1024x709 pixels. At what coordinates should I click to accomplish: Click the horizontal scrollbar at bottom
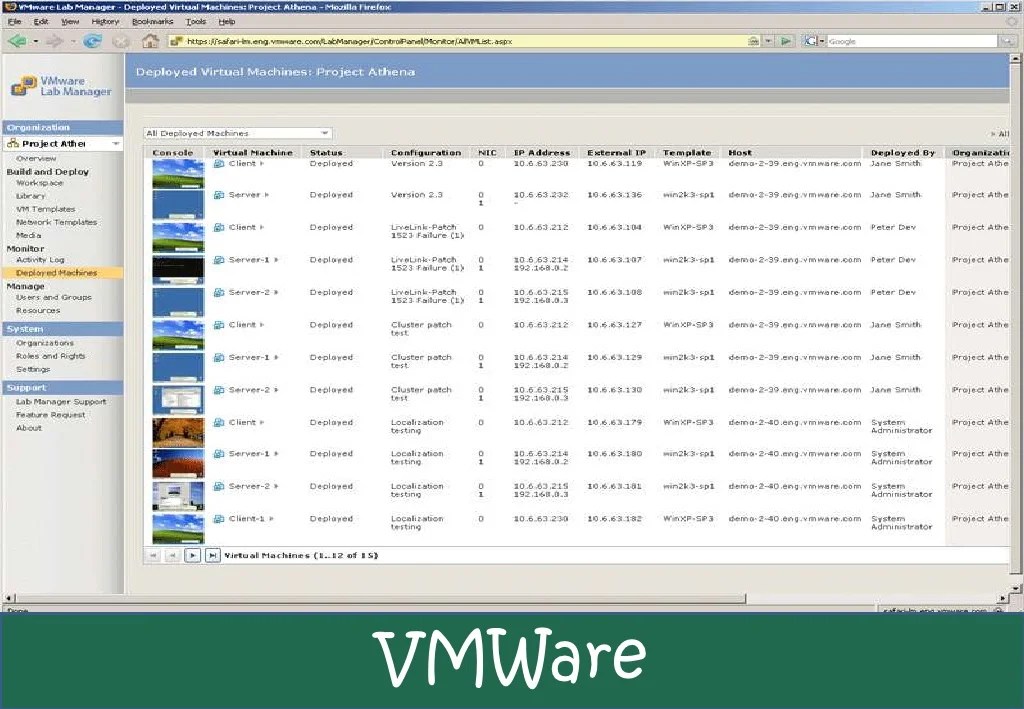coord(379,598)
